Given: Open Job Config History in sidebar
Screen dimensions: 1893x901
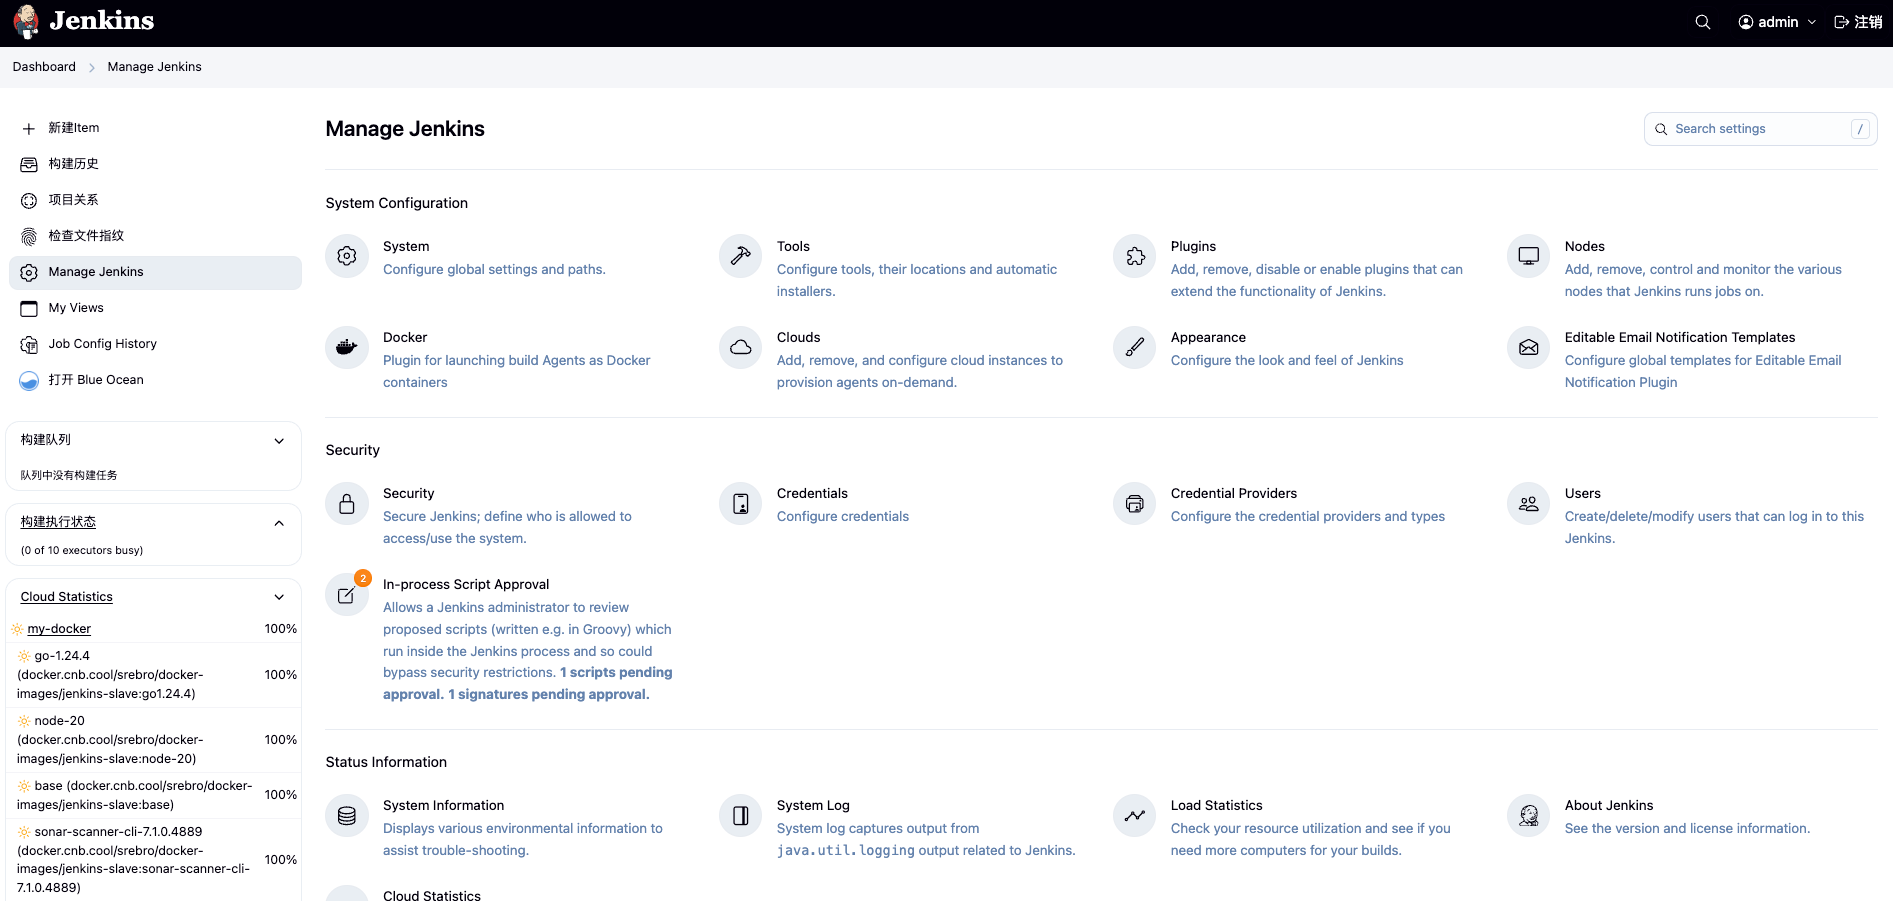Looking at the screenshot, I should (x=102, y=344).
